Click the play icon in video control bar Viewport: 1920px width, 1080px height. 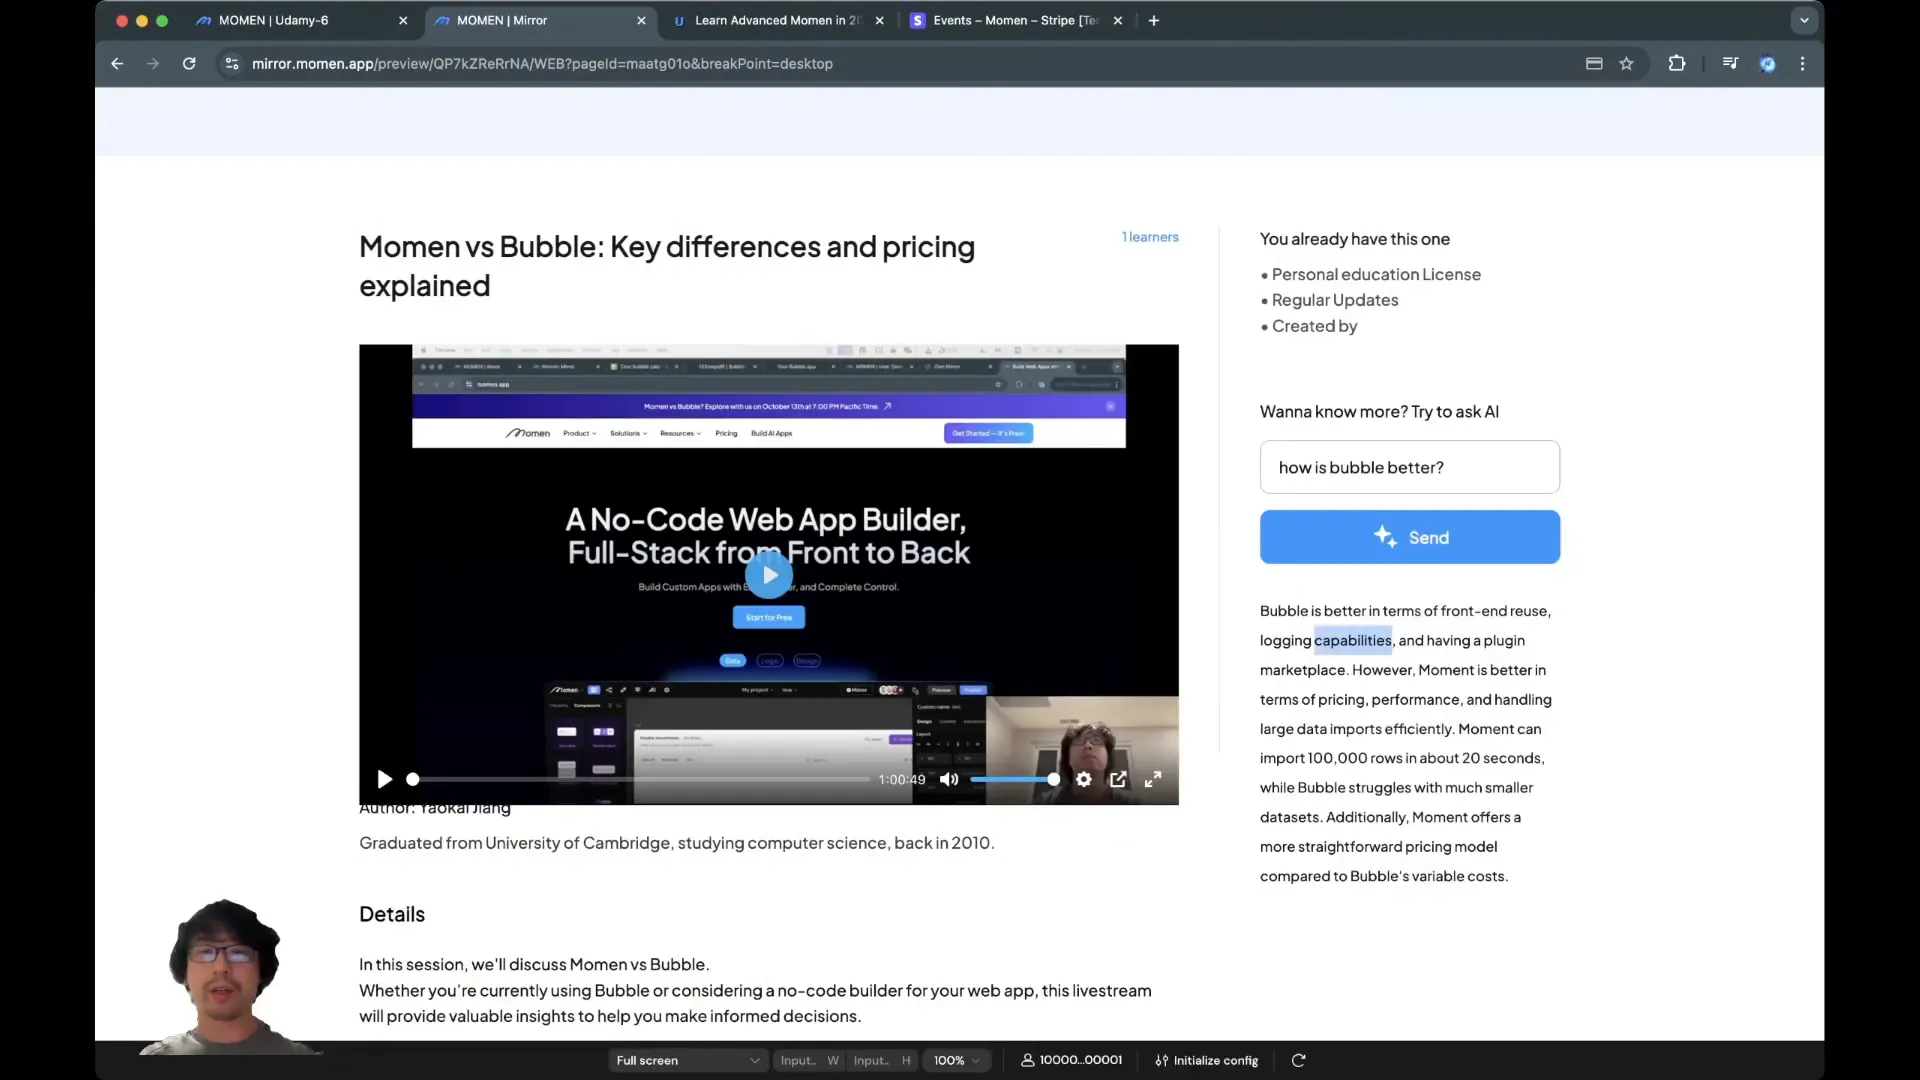384,779
